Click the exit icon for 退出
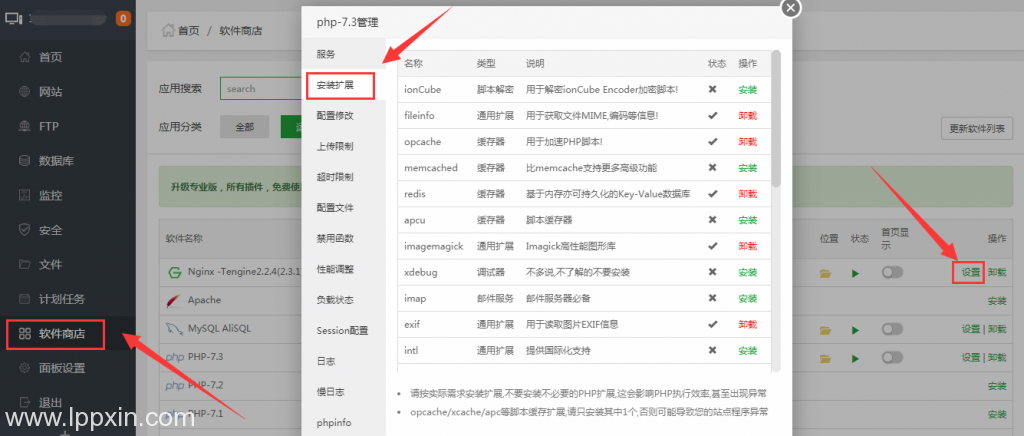1024x436 pixels. click(25, 402)
